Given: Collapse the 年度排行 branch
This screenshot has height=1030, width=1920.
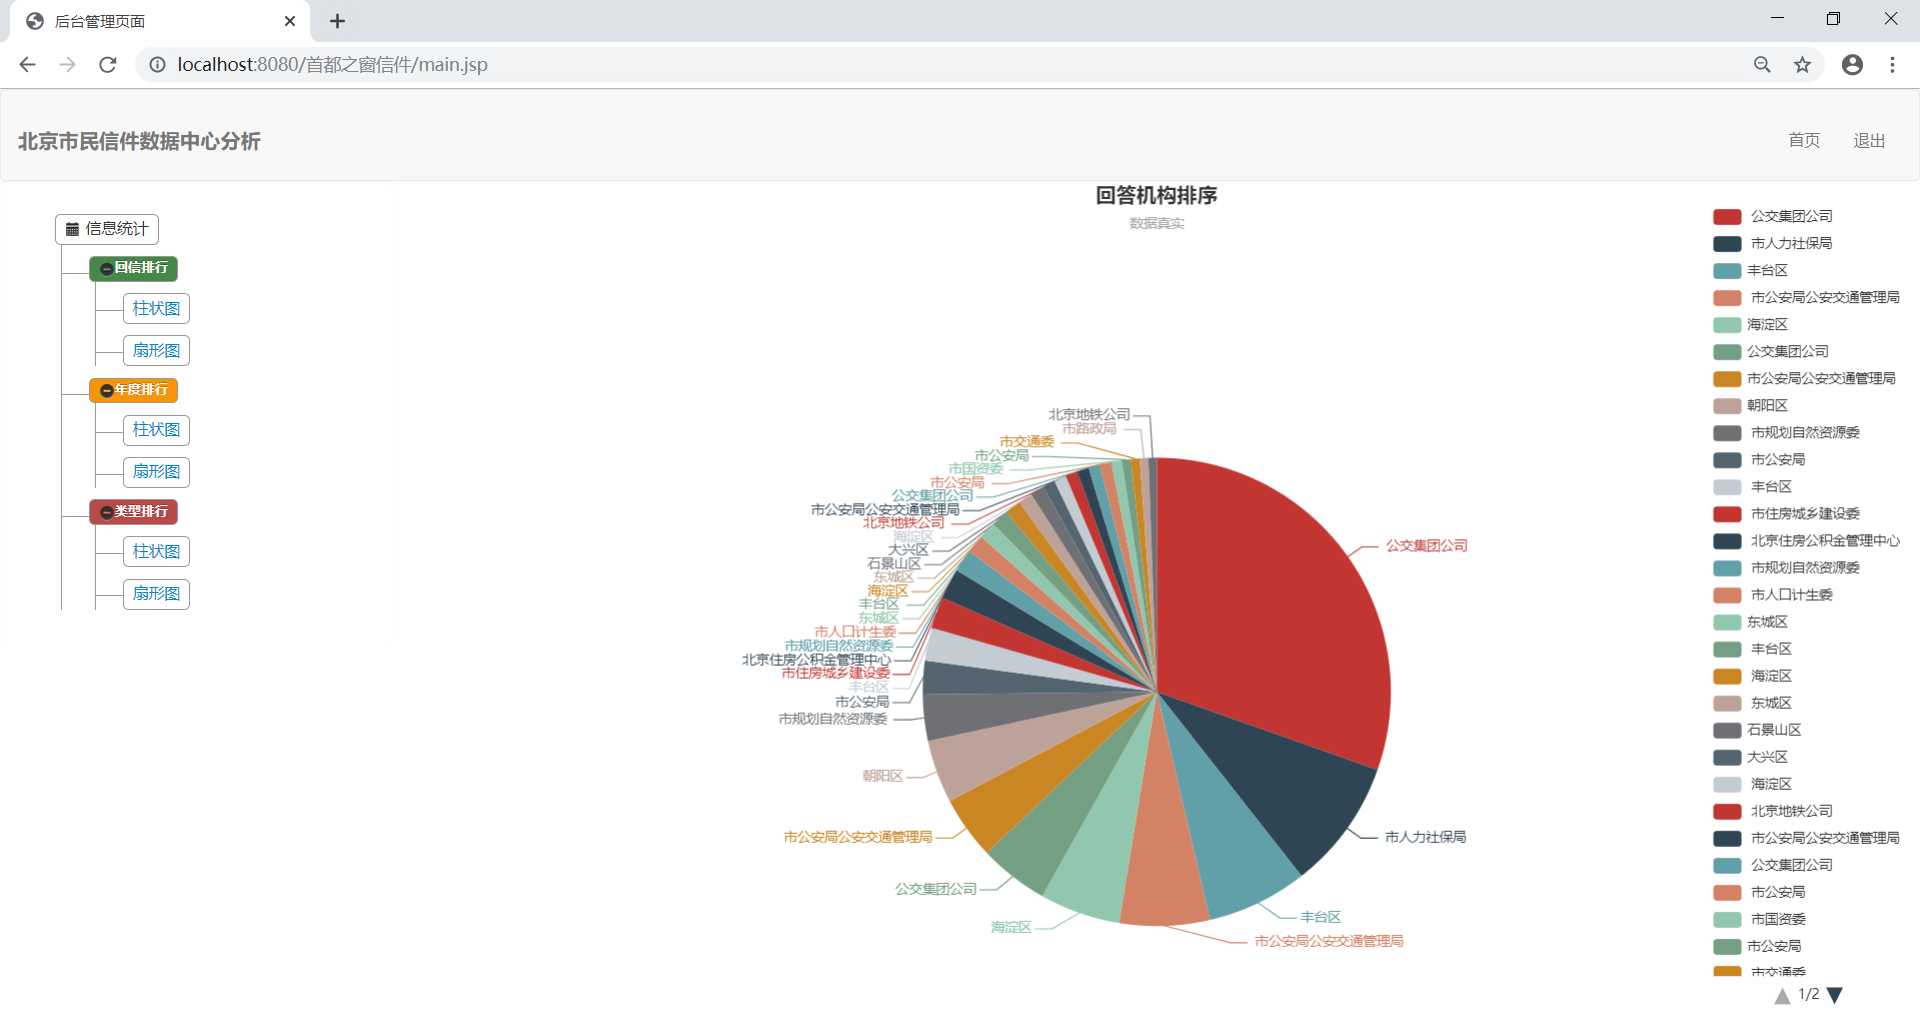Looking at the screenshot, I should [x=133, y=390].
